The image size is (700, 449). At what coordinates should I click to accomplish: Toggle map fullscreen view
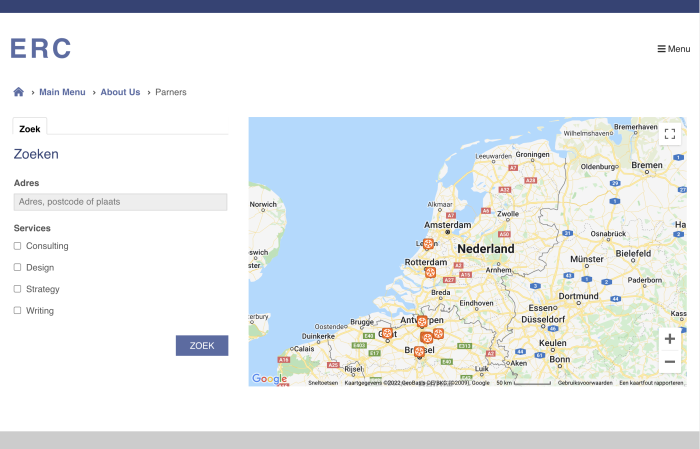tap(670, 134)
